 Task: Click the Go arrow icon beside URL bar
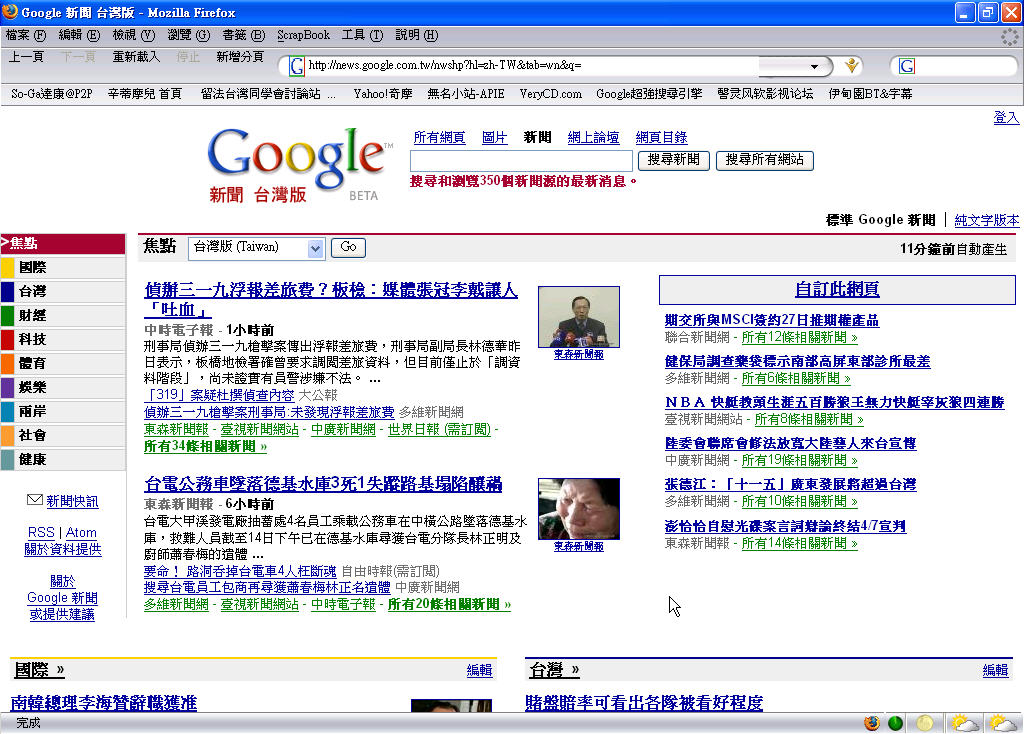click(852, 66)
